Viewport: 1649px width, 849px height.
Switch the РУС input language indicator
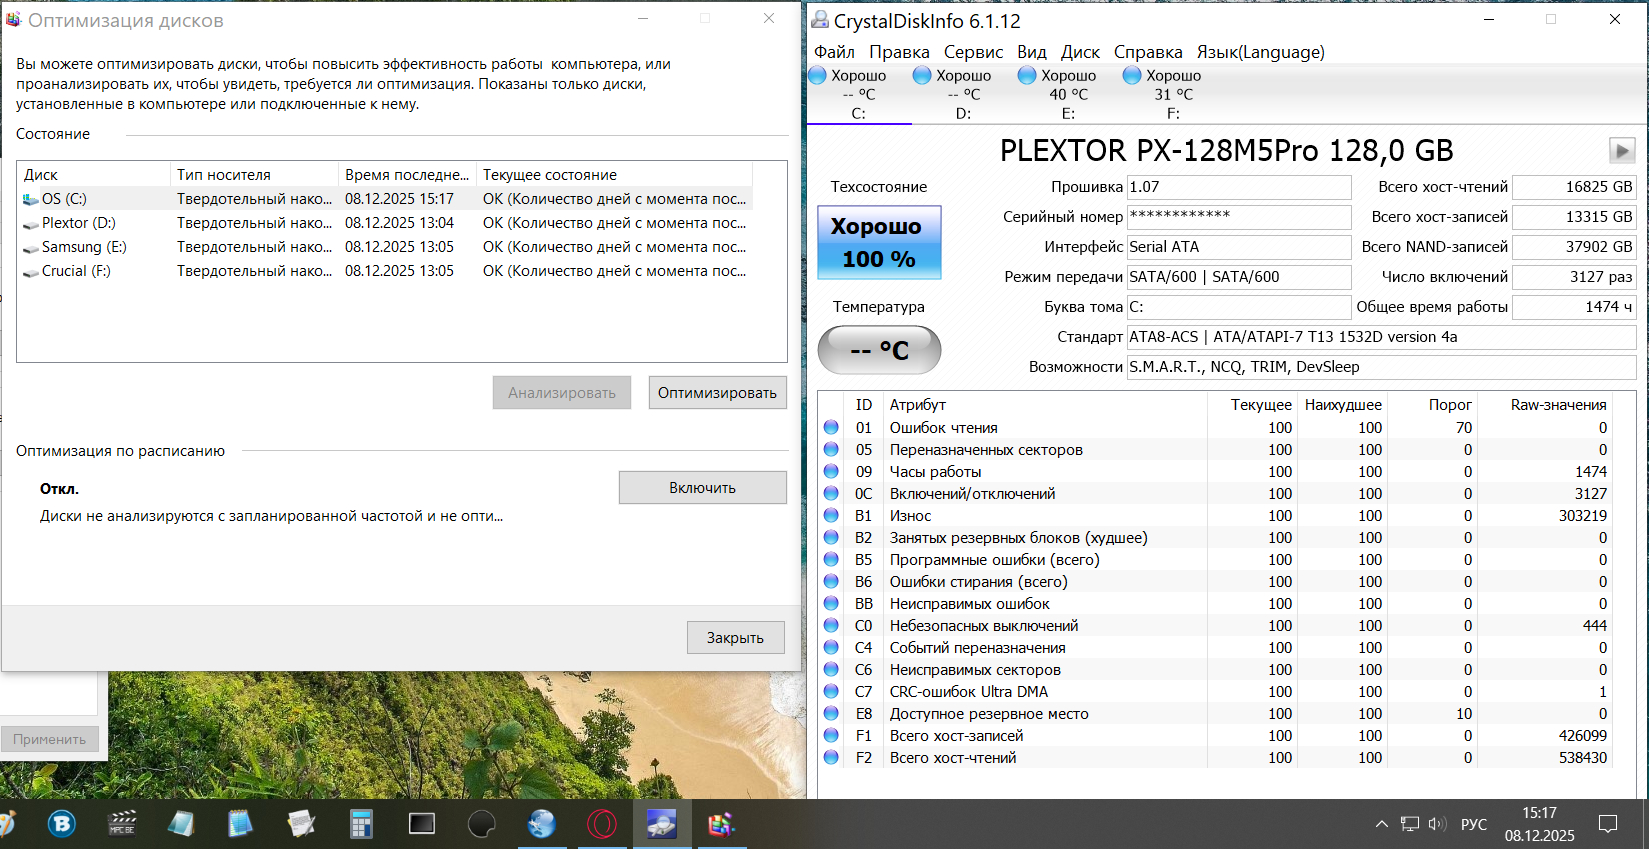tap(1474, 825)
